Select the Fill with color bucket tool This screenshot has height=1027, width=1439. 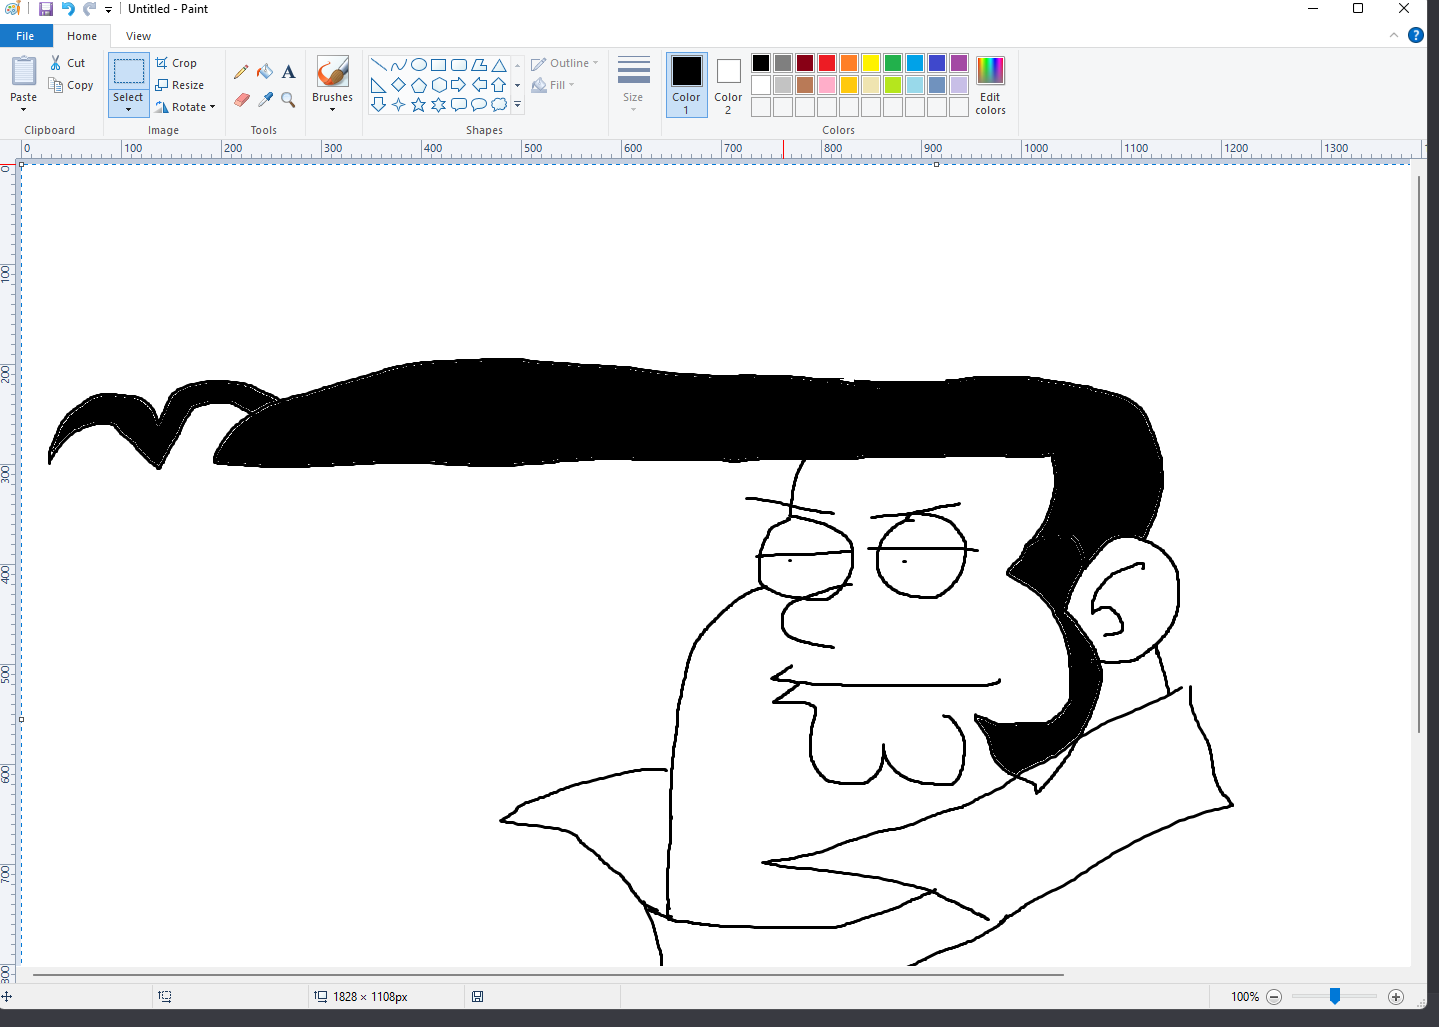265,72
